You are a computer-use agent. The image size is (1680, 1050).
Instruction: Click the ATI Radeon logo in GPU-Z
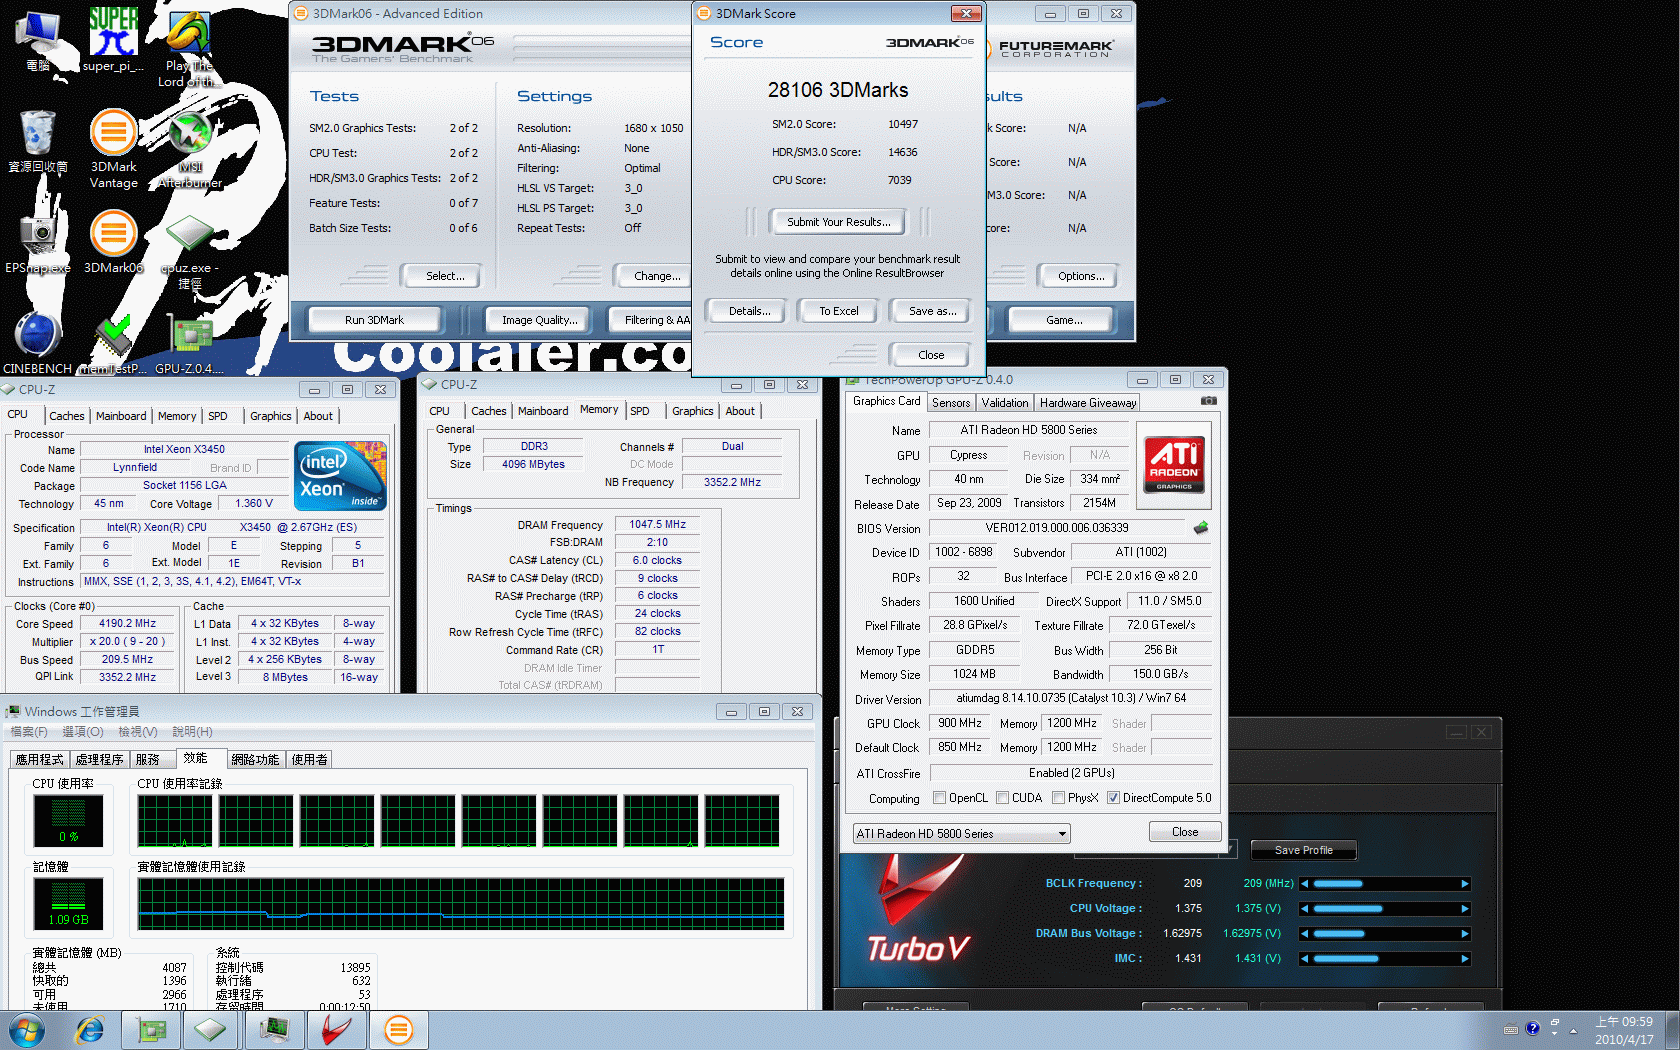[1174, 464]
